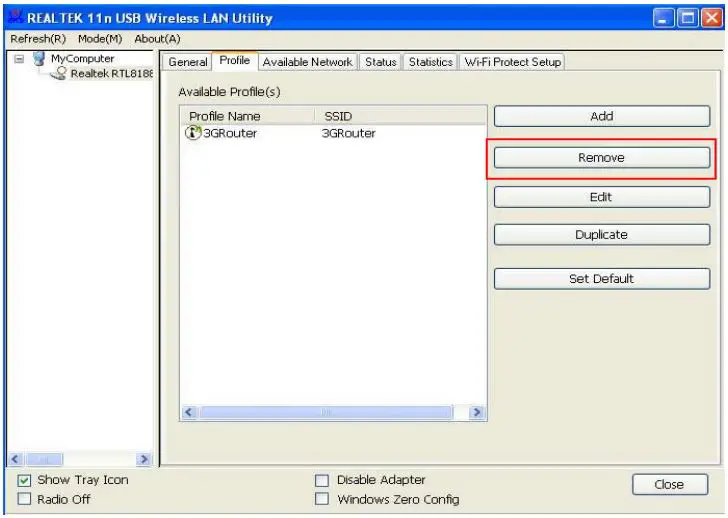Click the Edit profile button
The image size is (728, 518).
coord(602,197)
